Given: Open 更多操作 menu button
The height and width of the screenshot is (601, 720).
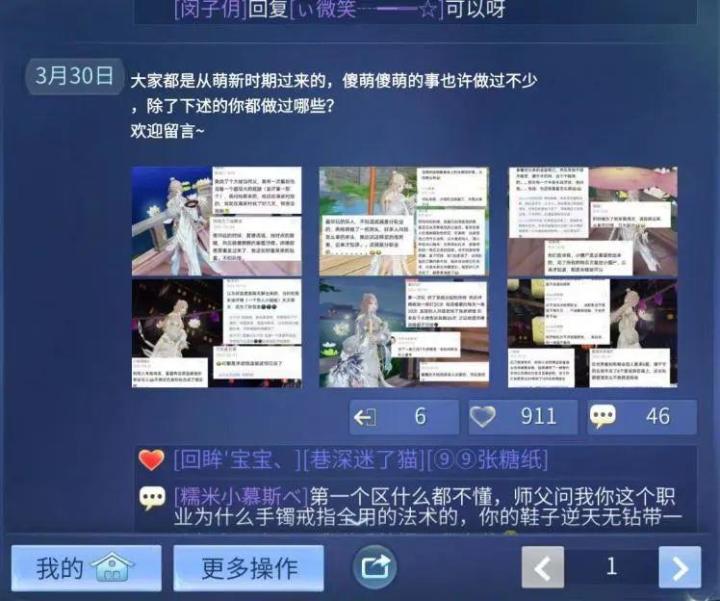Looking at the screenshot, I should pyautogui.click(x=248, y=568).
